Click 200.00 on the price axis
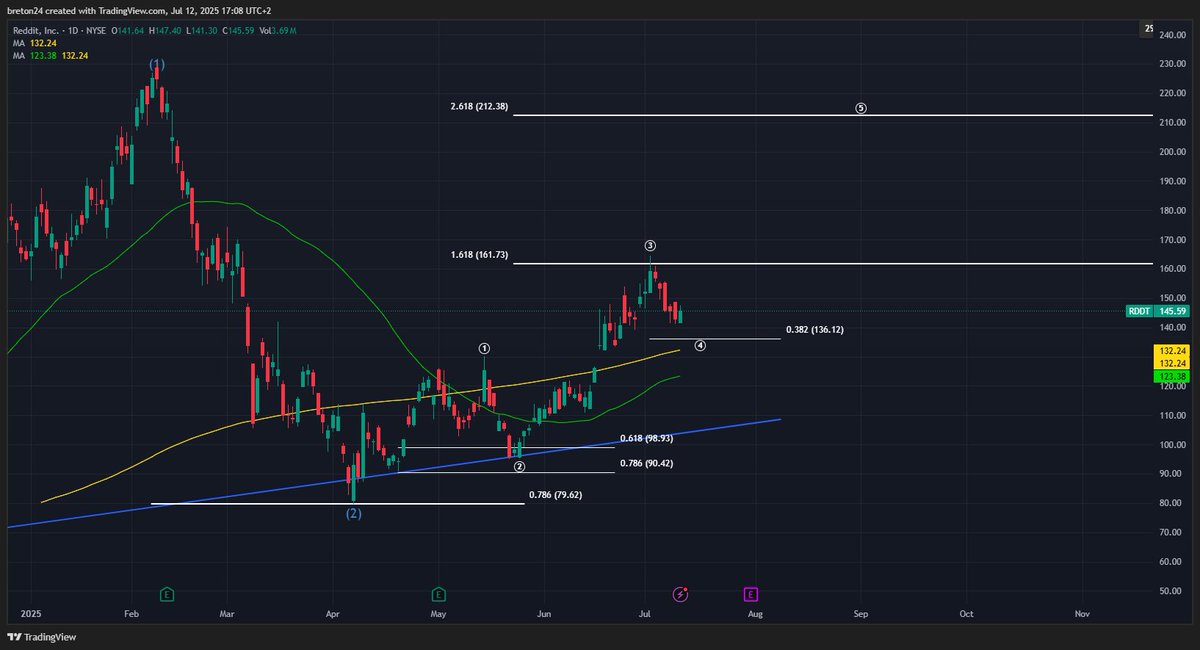This screenshot has width=1200, height=650. (x=1171, y=152)
